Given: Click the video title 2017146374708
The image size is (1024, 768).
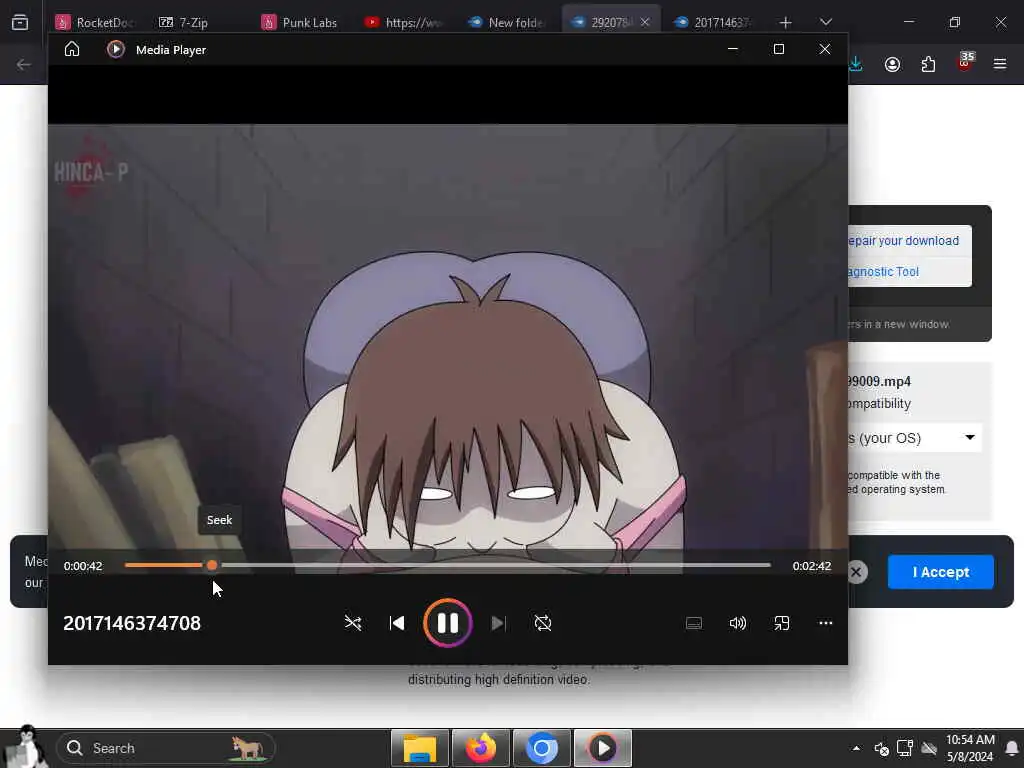Looking at the screenshot, I should click(x=132, y=624).
